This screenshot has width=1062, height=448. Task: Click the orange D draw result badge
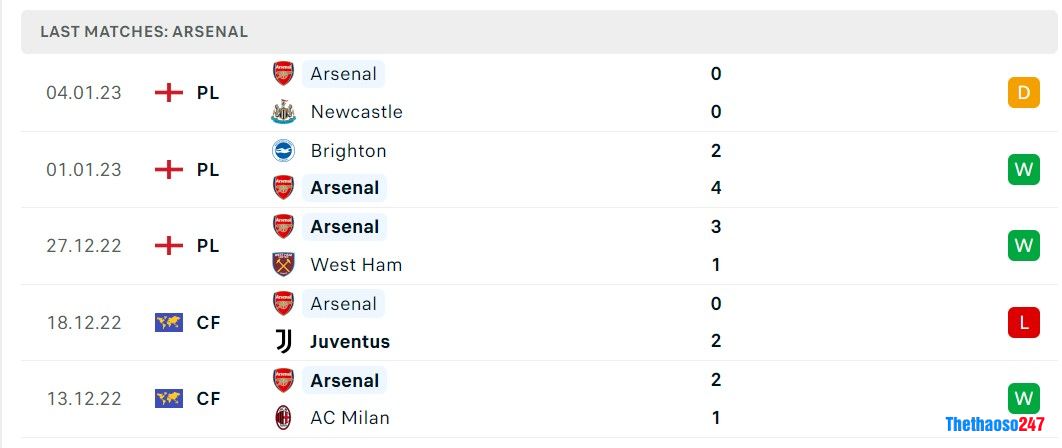(x=1023, y=93)
